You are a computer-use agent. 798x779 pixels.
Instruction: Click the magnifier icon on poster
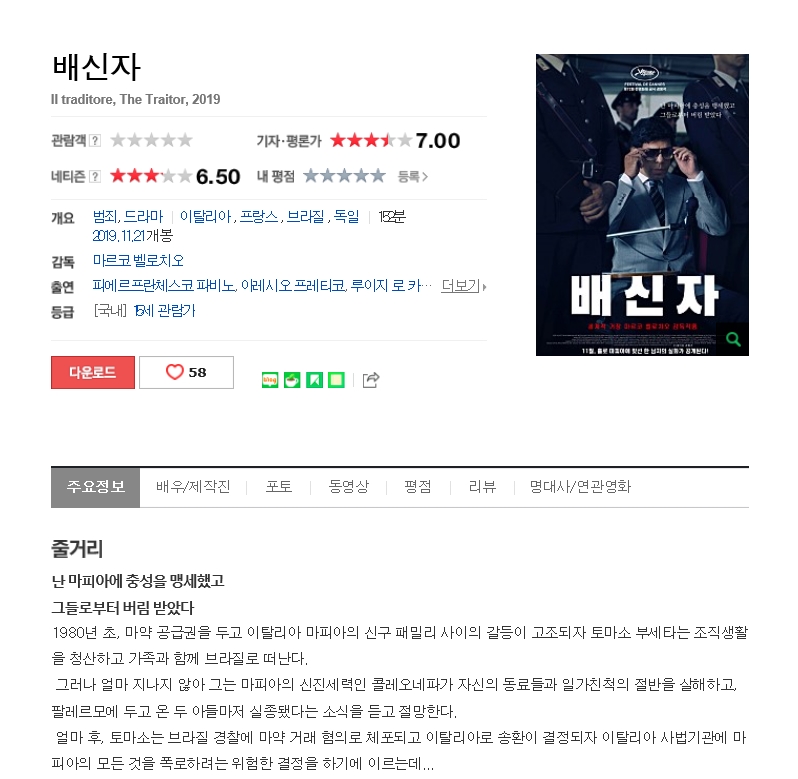[x=733, y=339]
